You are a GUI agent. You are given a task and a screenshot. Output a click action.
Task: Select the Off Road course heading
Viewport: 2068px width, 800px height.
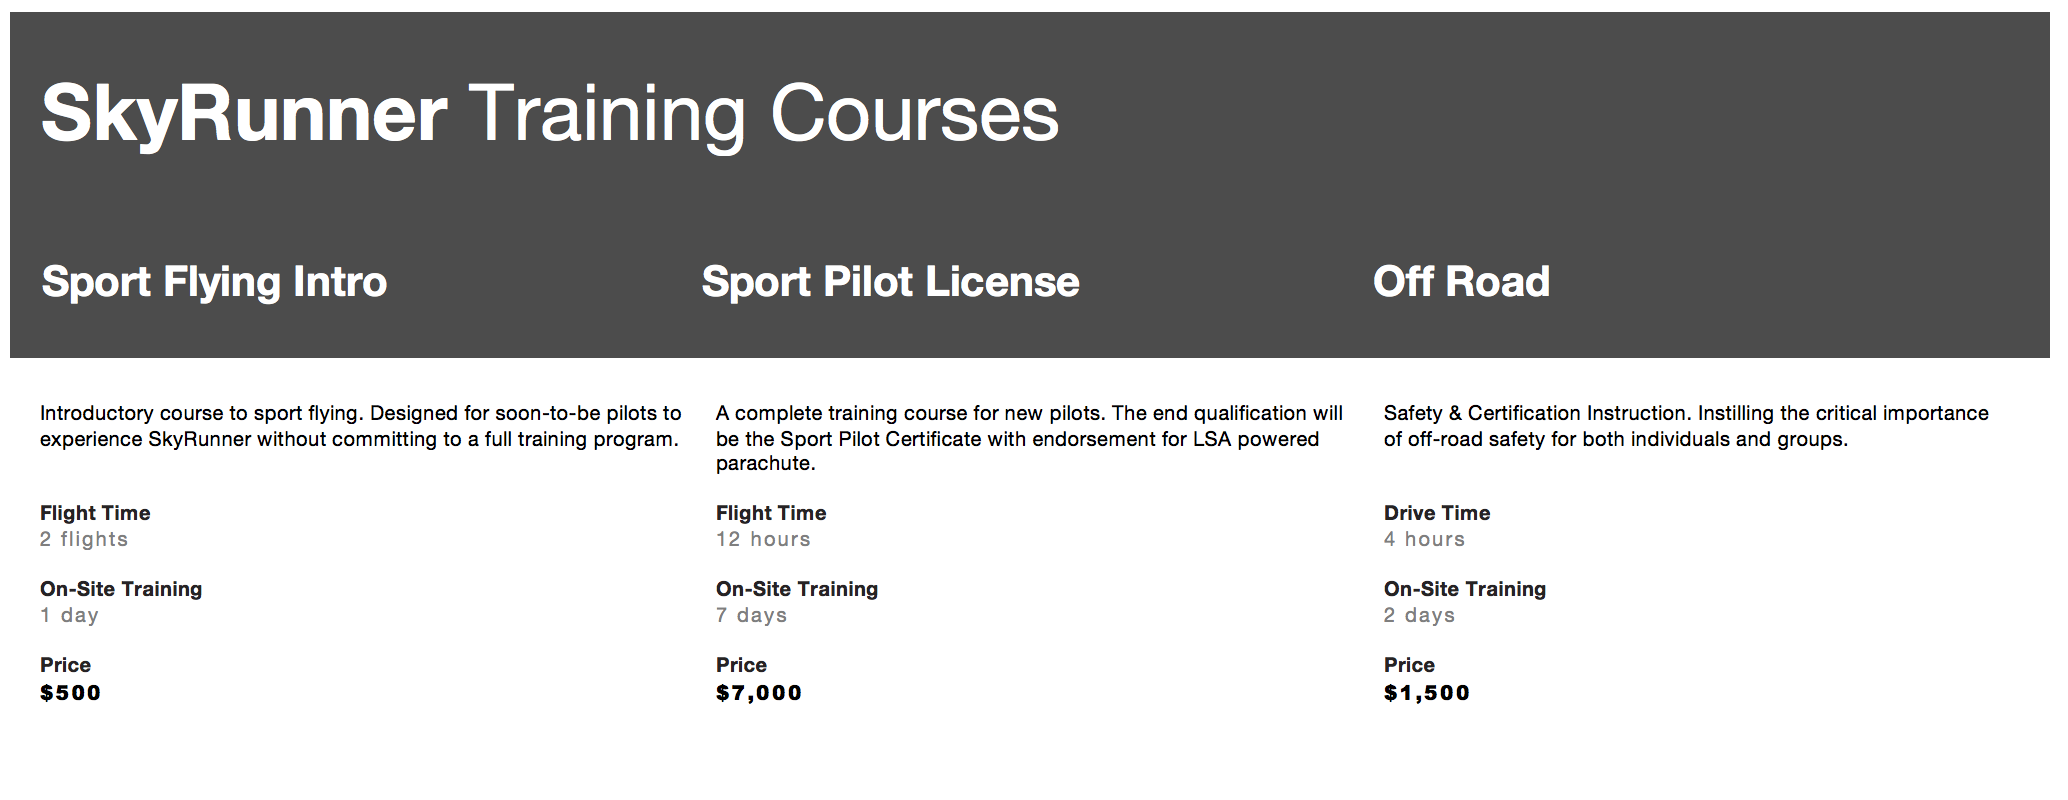click(x=1461, y=282)
